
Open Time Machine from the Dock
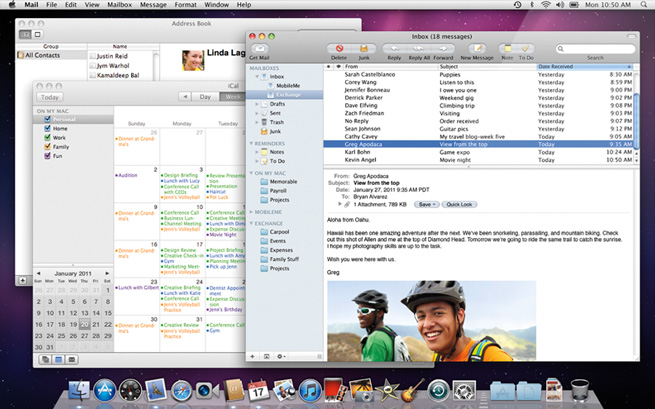click(438, 391)
